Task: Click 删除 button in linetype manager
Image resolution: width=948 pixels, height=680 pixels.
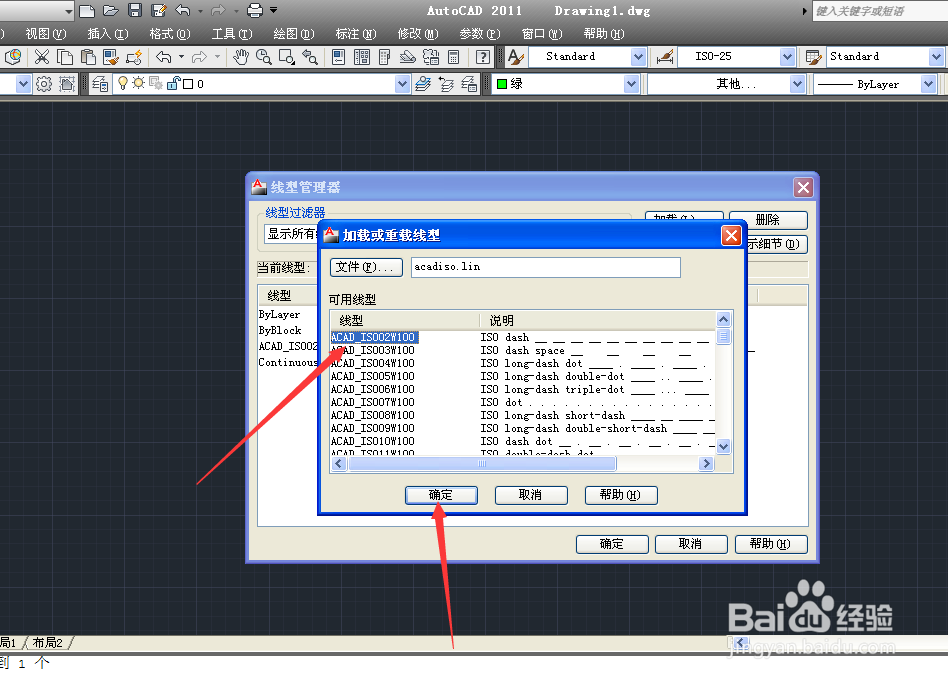Action: tap(768, 220)
